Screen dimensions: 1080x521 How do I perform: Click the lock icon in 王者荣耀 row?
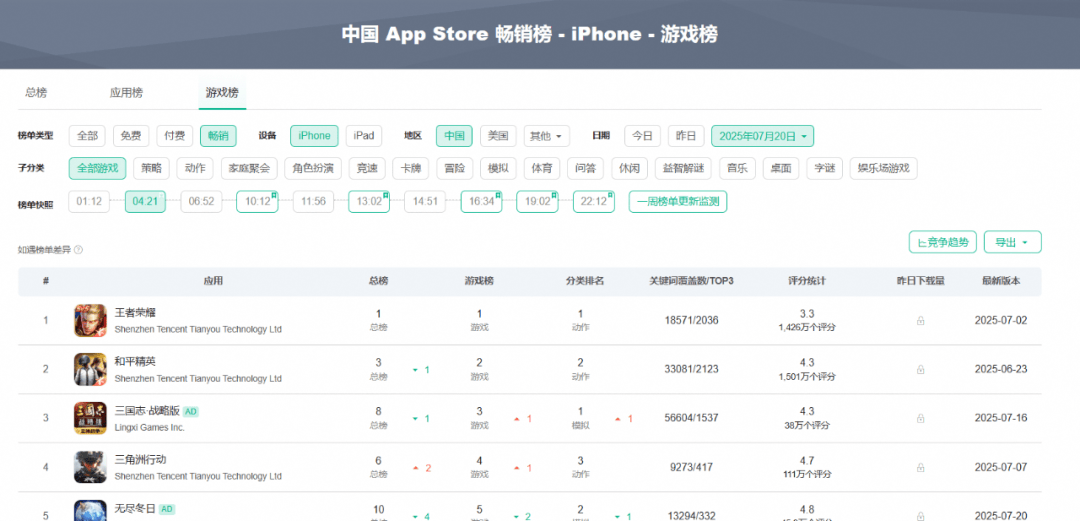(x=920, y=321)
